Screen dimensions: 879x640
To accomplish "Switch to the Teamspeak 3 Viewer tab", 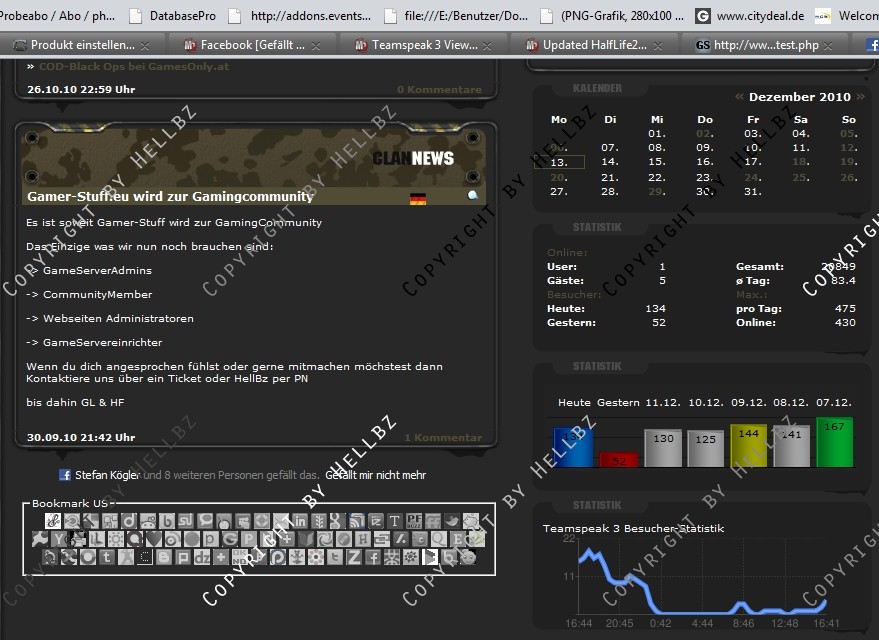I will pyautogui.click(x=425, y=45).
